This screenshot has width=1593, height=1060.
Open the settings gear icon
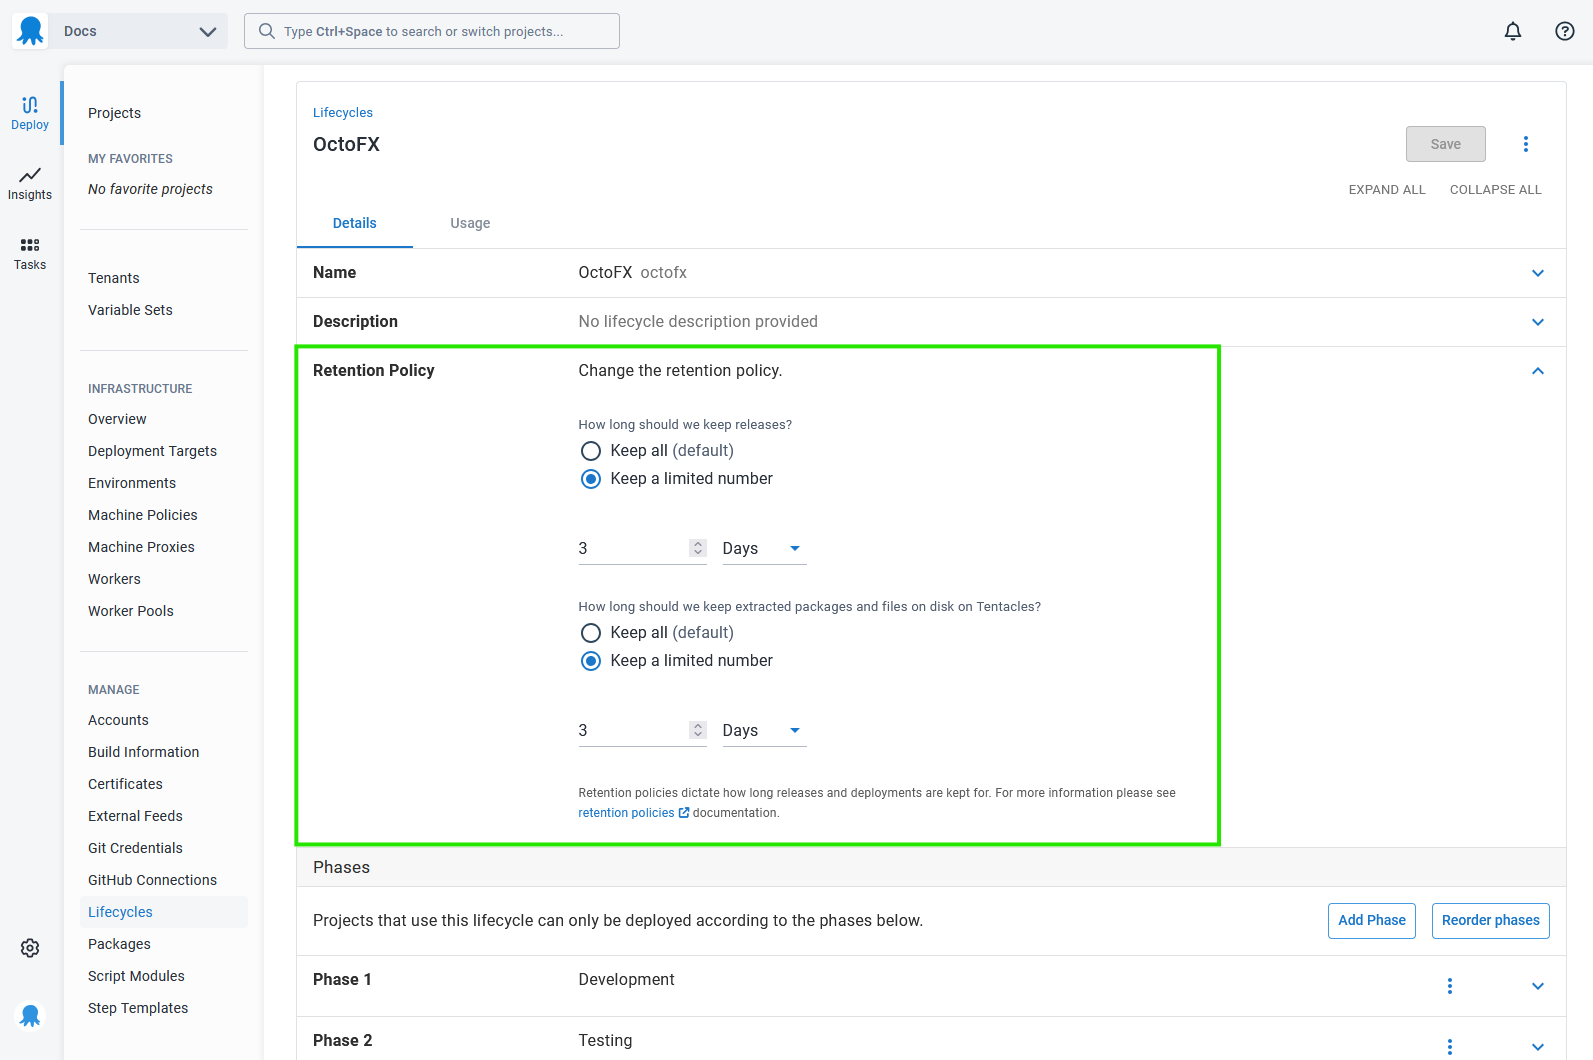tap(30, 948)
